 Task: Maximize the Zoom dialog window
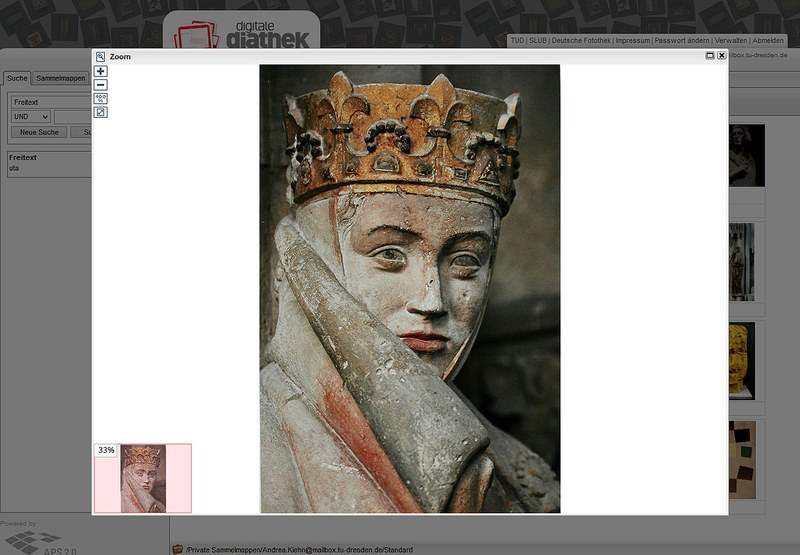709,56
